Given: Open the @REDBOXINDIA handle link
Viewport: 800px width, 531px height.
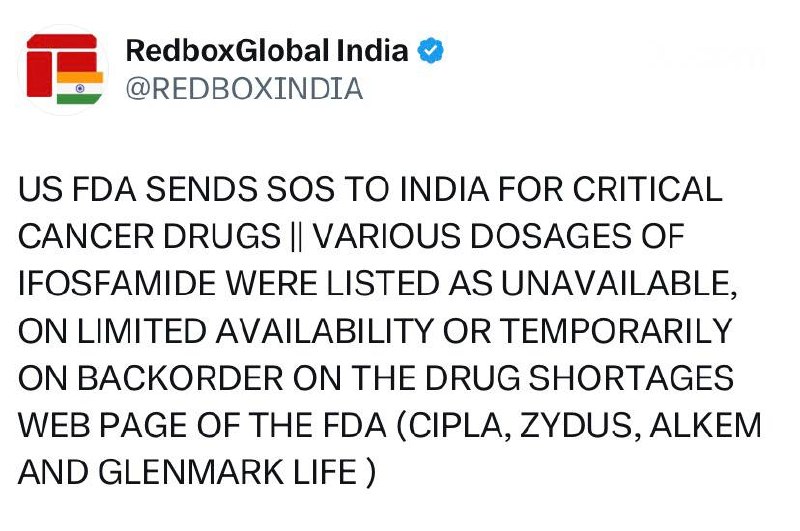Looking at the screenshot, I should coord(244,89).
